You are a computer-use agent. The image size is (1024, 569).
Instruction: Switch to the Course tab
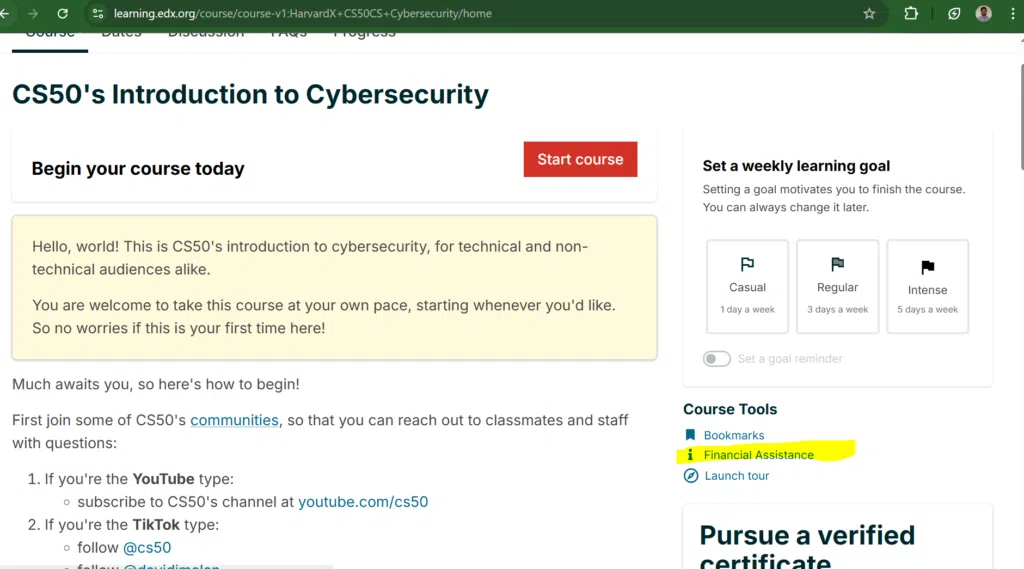(50, 38)
